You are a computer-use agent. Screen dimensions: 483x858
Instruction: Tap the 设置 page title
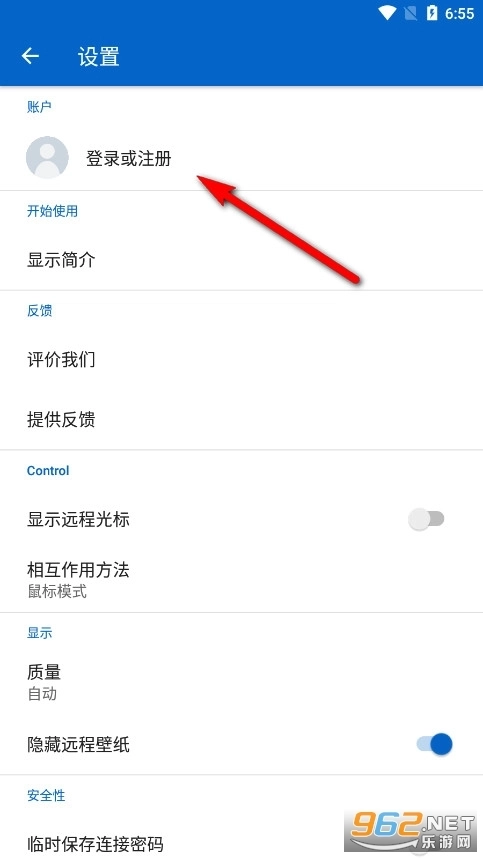[x=98, y=56]
